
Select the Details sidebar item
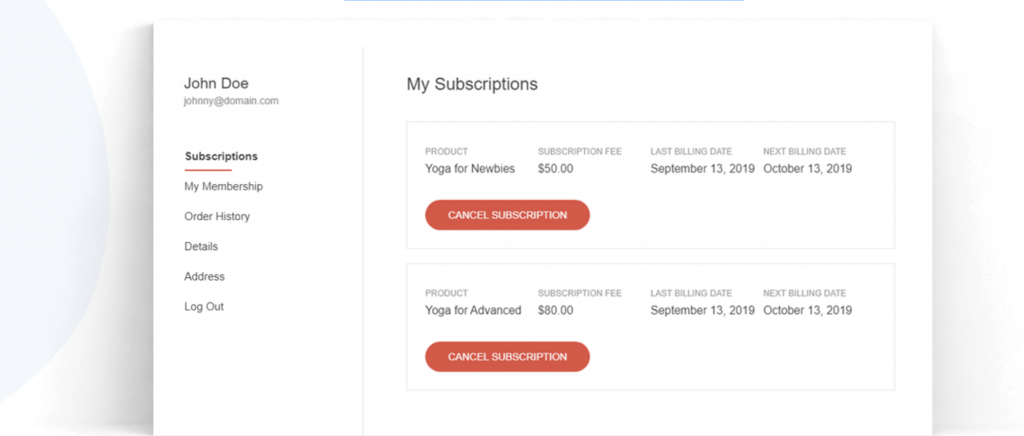201,246
